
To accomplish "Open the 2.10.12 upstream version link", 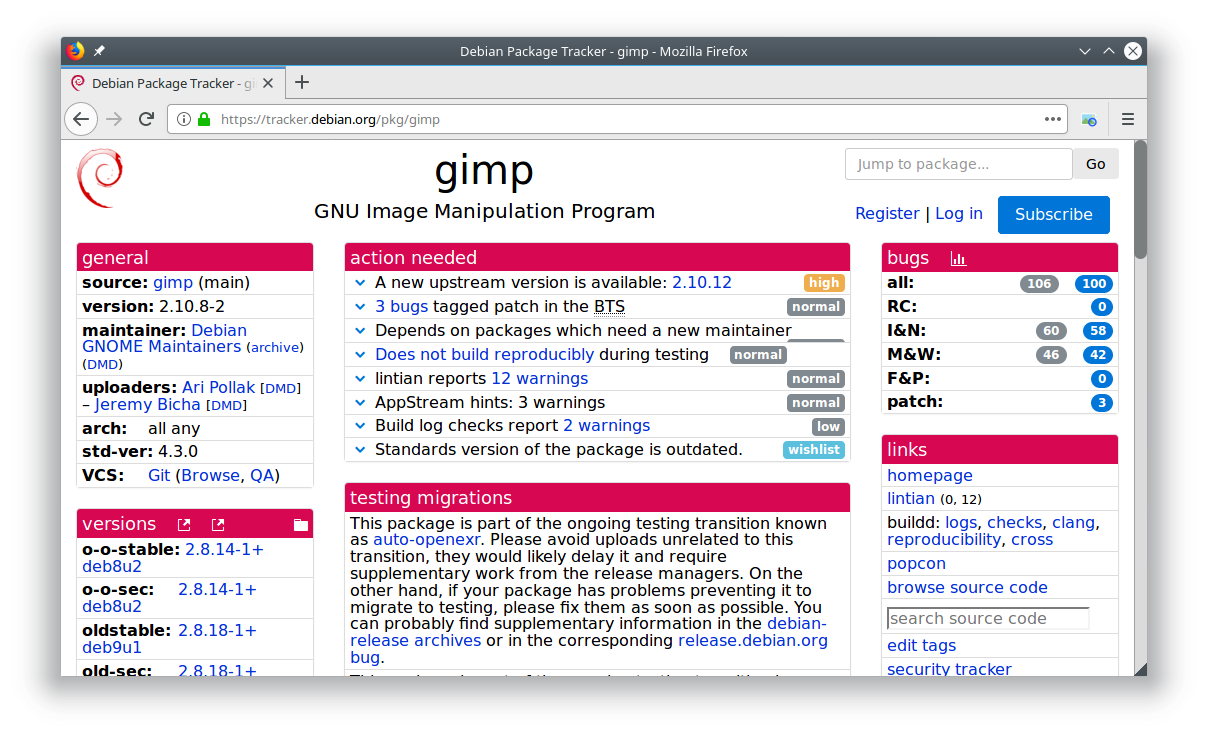I will pyautogui.click(x=702, y=283).
